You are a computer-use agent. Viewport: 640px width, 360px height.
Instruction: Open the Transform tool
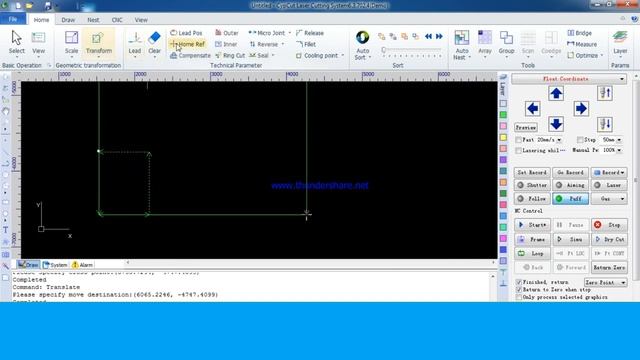99,42
